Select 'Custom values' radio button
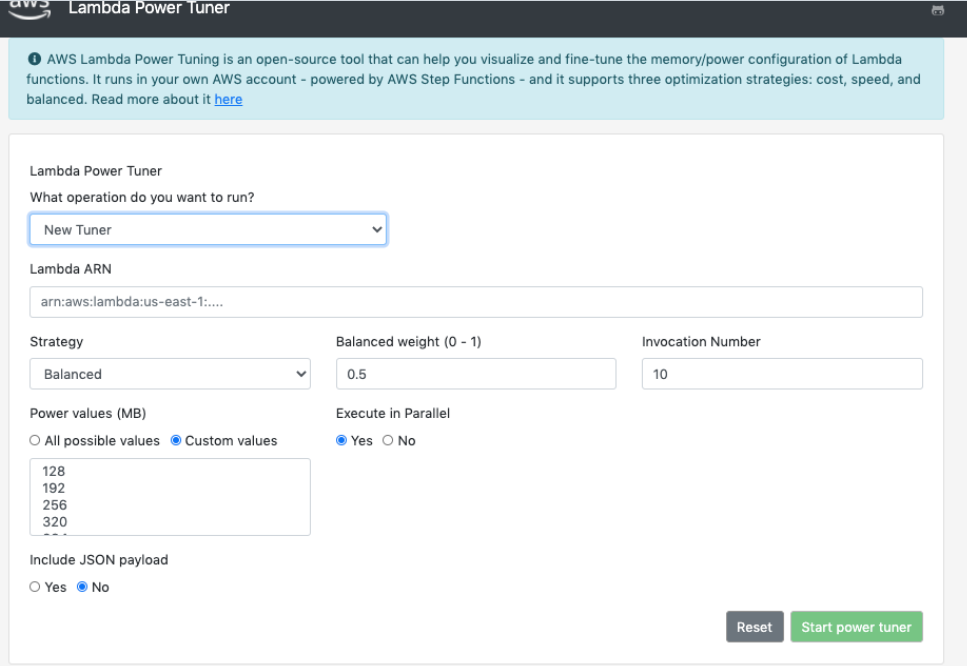Viewport: 967px width, 666px height. (x=176, y=440)
